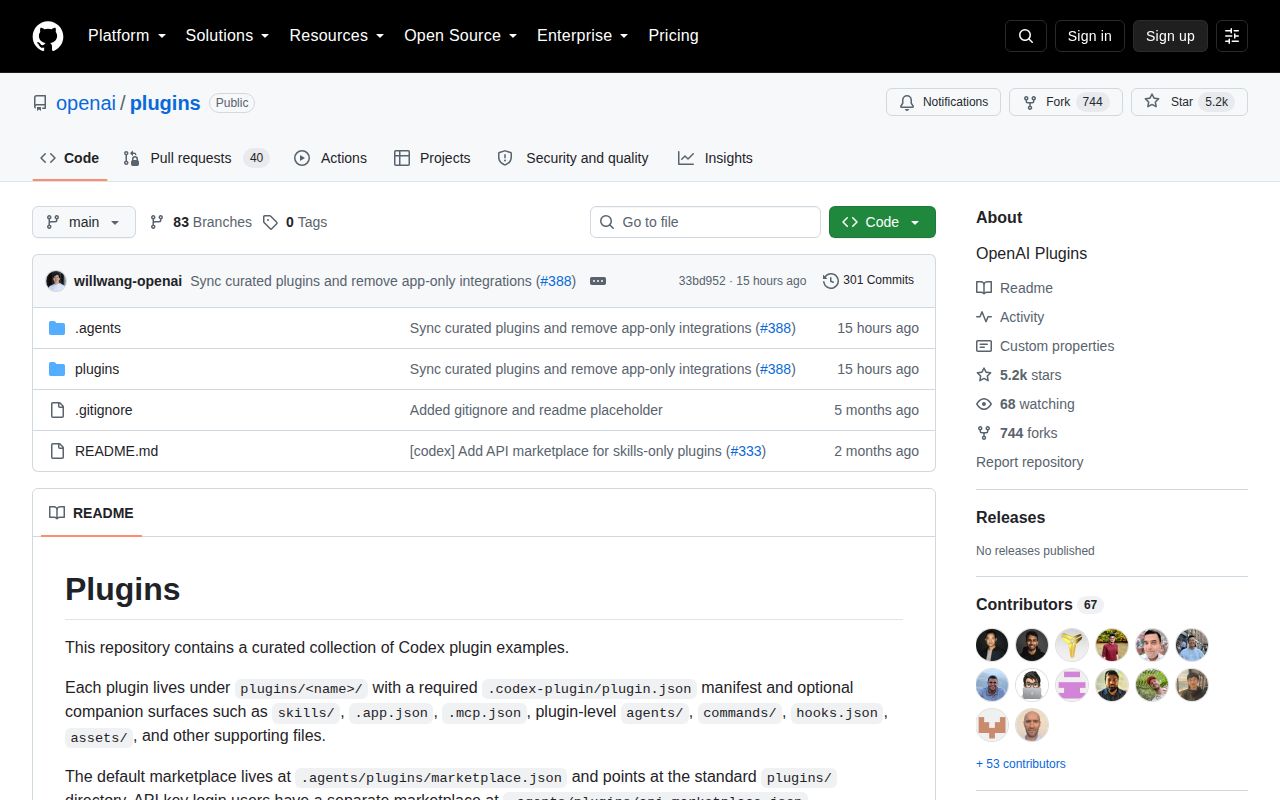Open the Resources dropdown menu
1280x800 pixels.
[x=336, y=36]
